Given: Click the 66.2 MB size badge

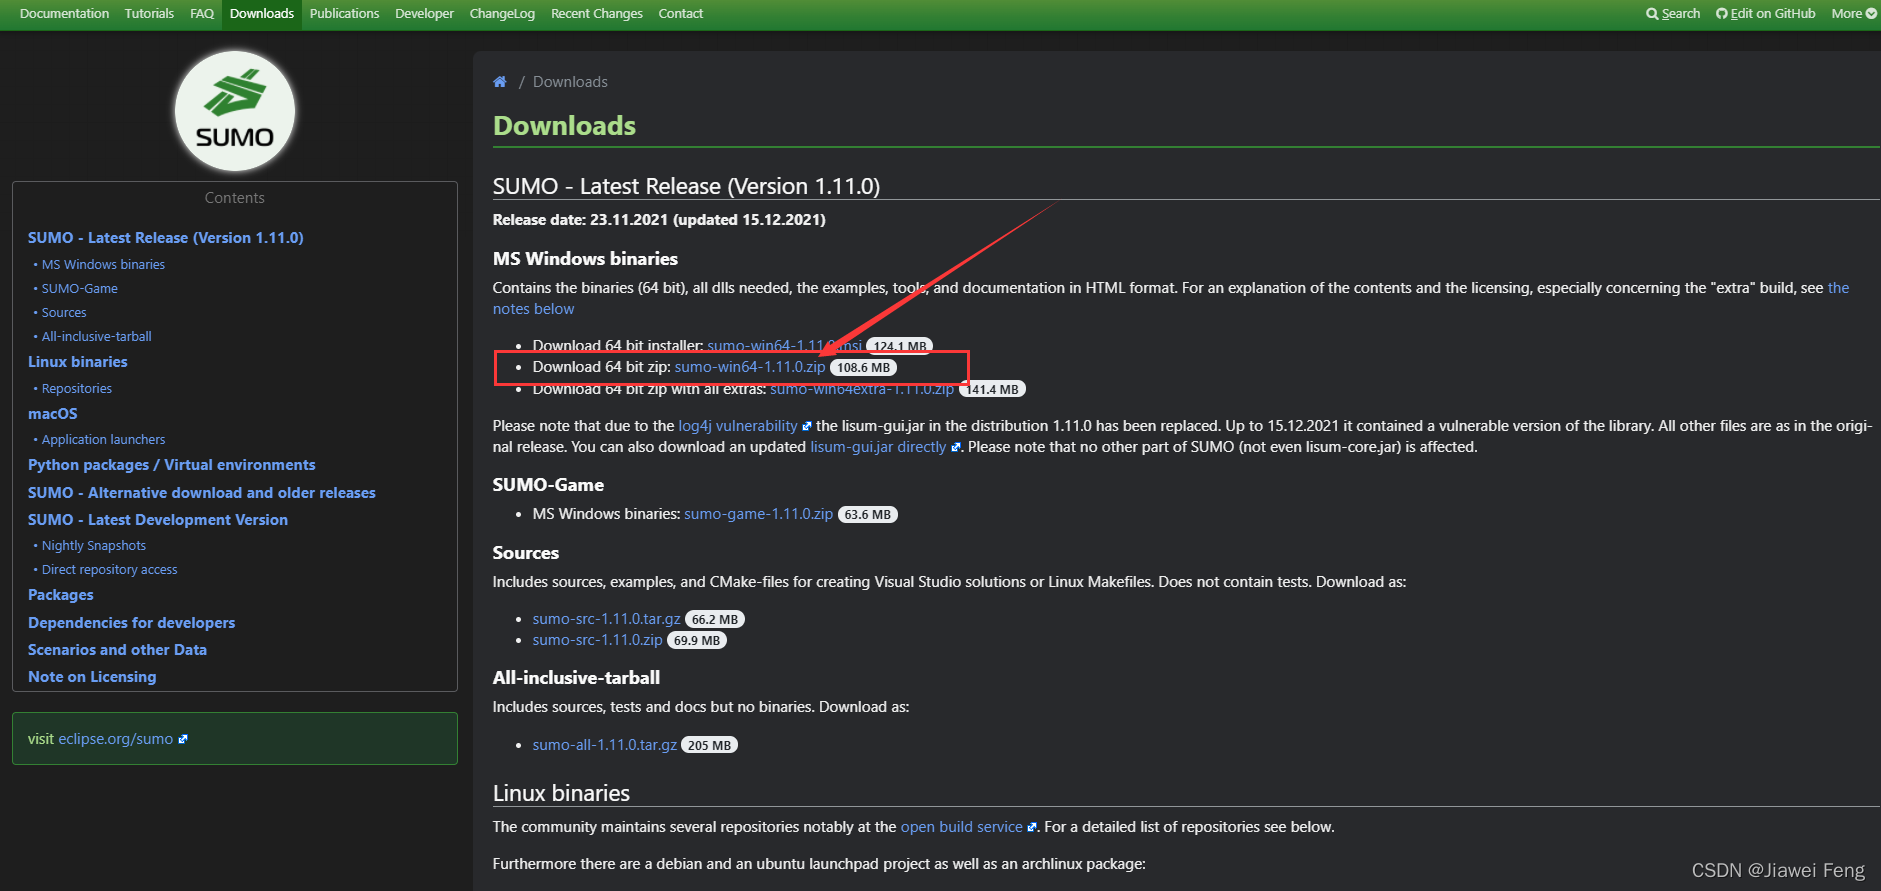Looking at the screenshot, I should (x=714, y=620).
